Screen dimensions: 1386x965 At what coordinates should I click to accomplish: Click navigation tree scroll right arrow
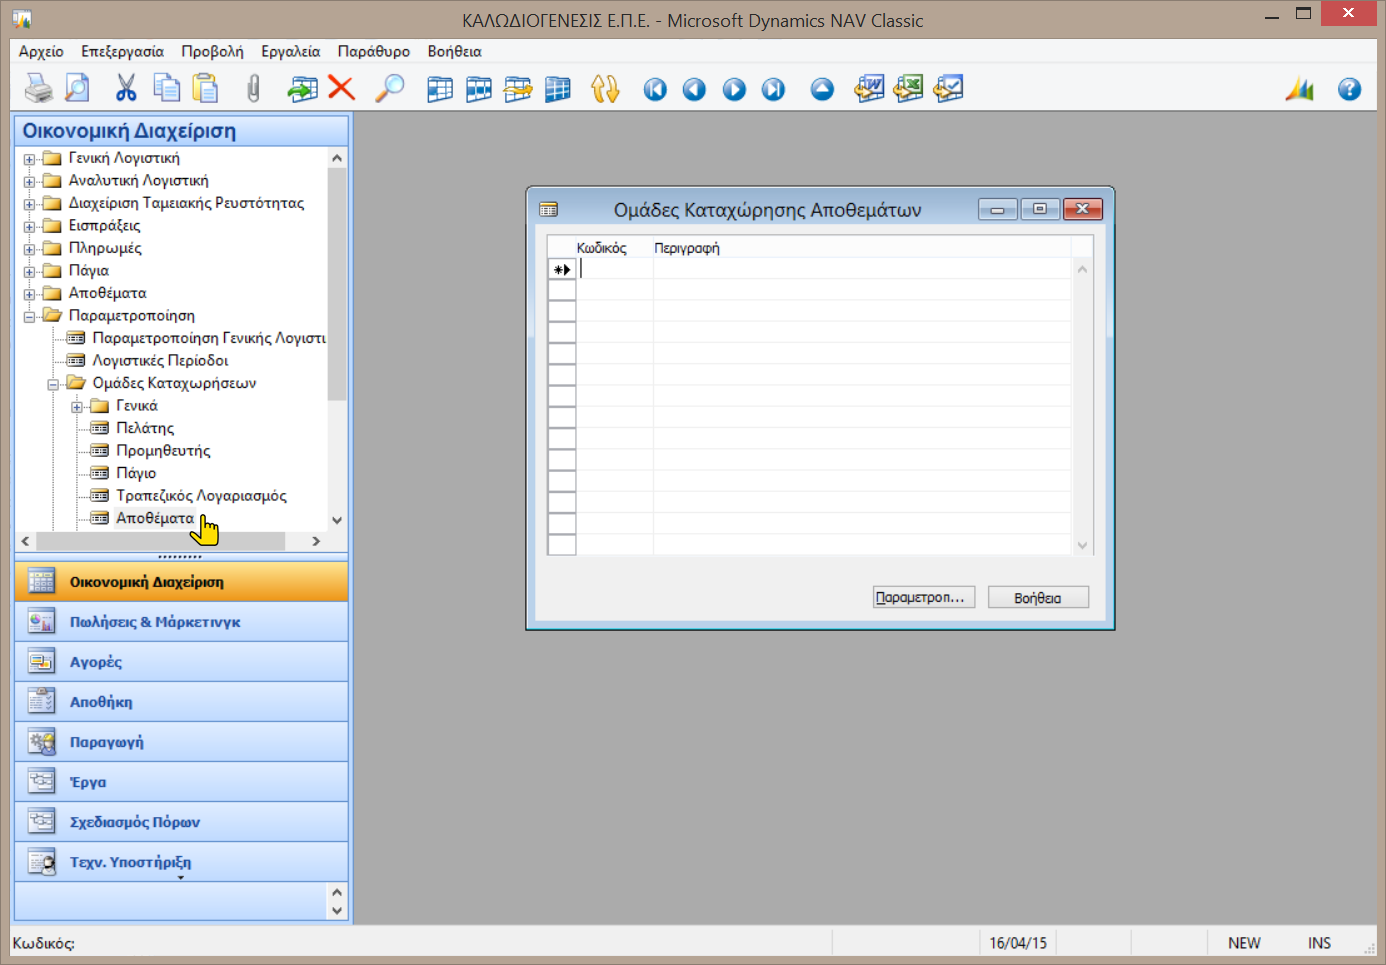(316, 541)
